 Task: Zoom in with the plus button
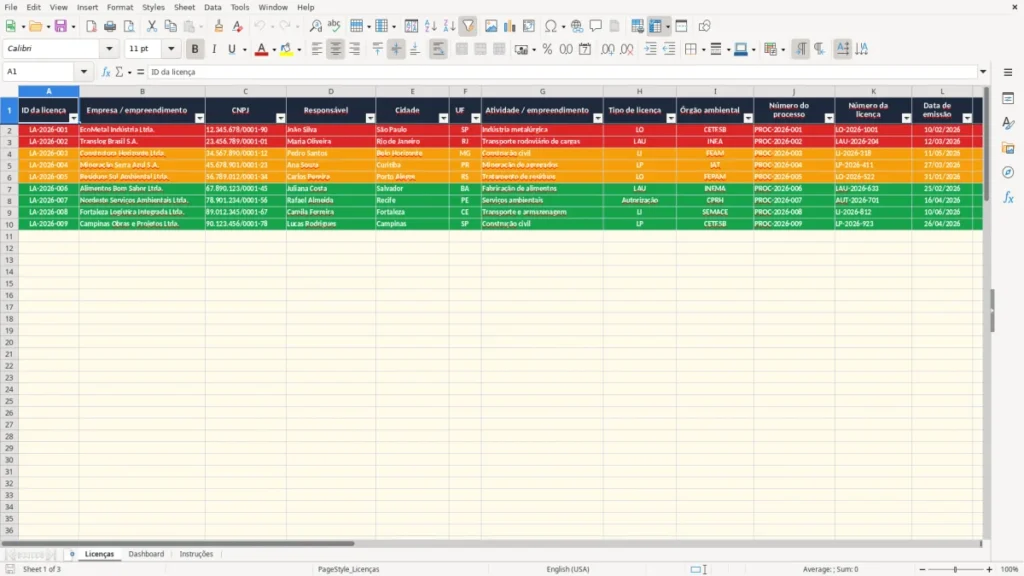[x=989, y=569]
